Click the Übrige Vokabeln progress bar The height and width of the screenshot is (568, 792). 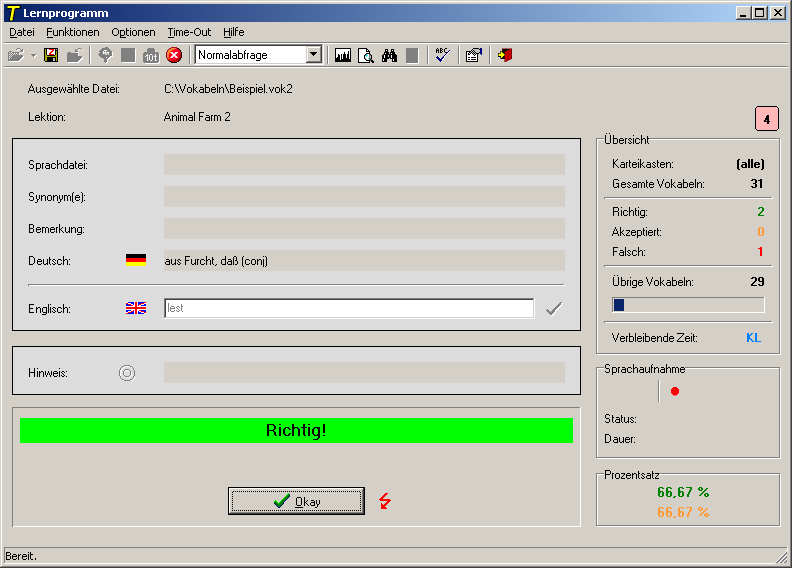(688, 305)
